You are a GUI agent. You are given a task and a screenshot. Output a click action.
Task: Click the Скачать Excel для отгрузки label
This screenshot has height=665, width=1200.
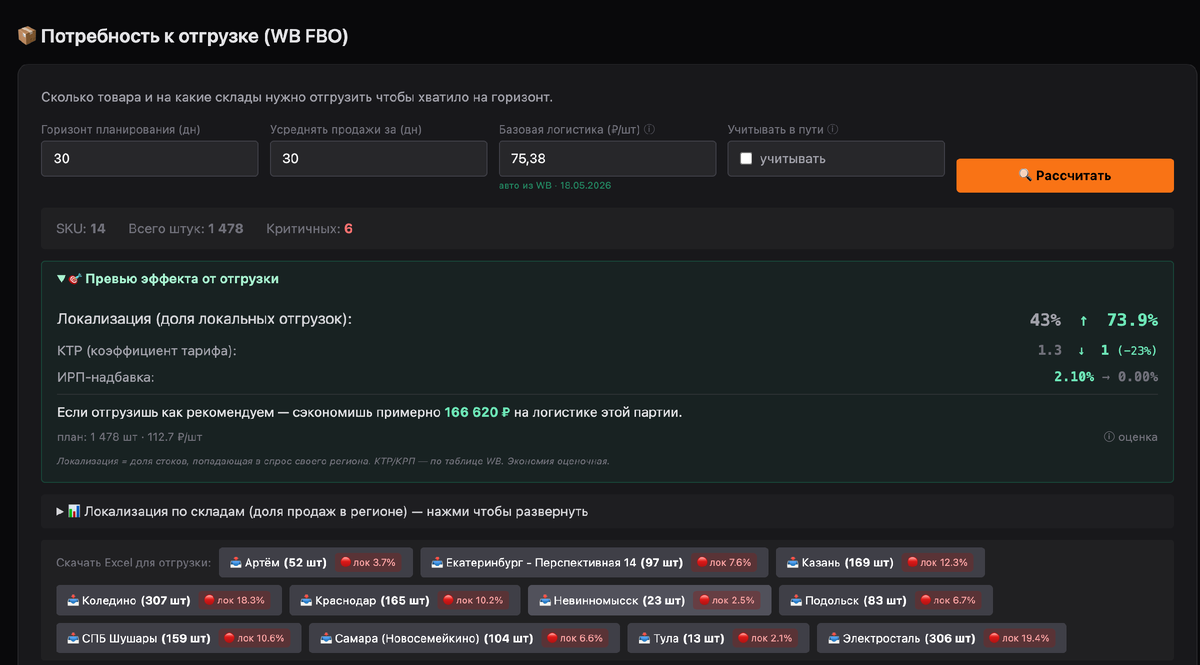point(133,562)
